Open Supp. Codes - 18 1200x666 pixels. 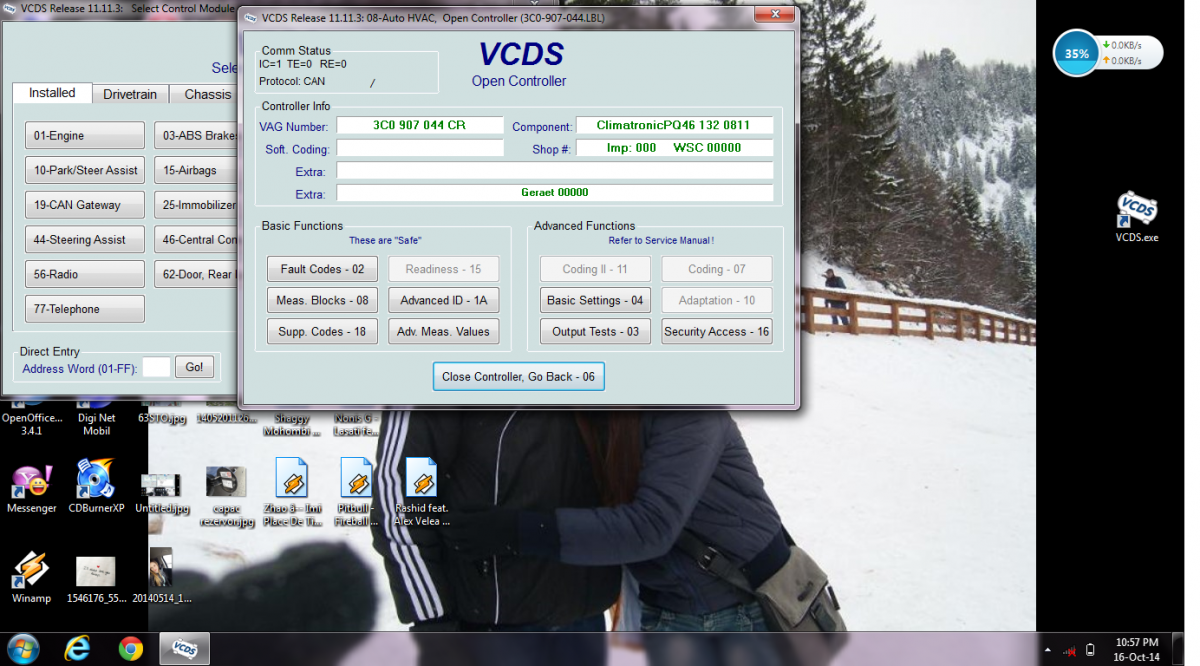[322, 331]
